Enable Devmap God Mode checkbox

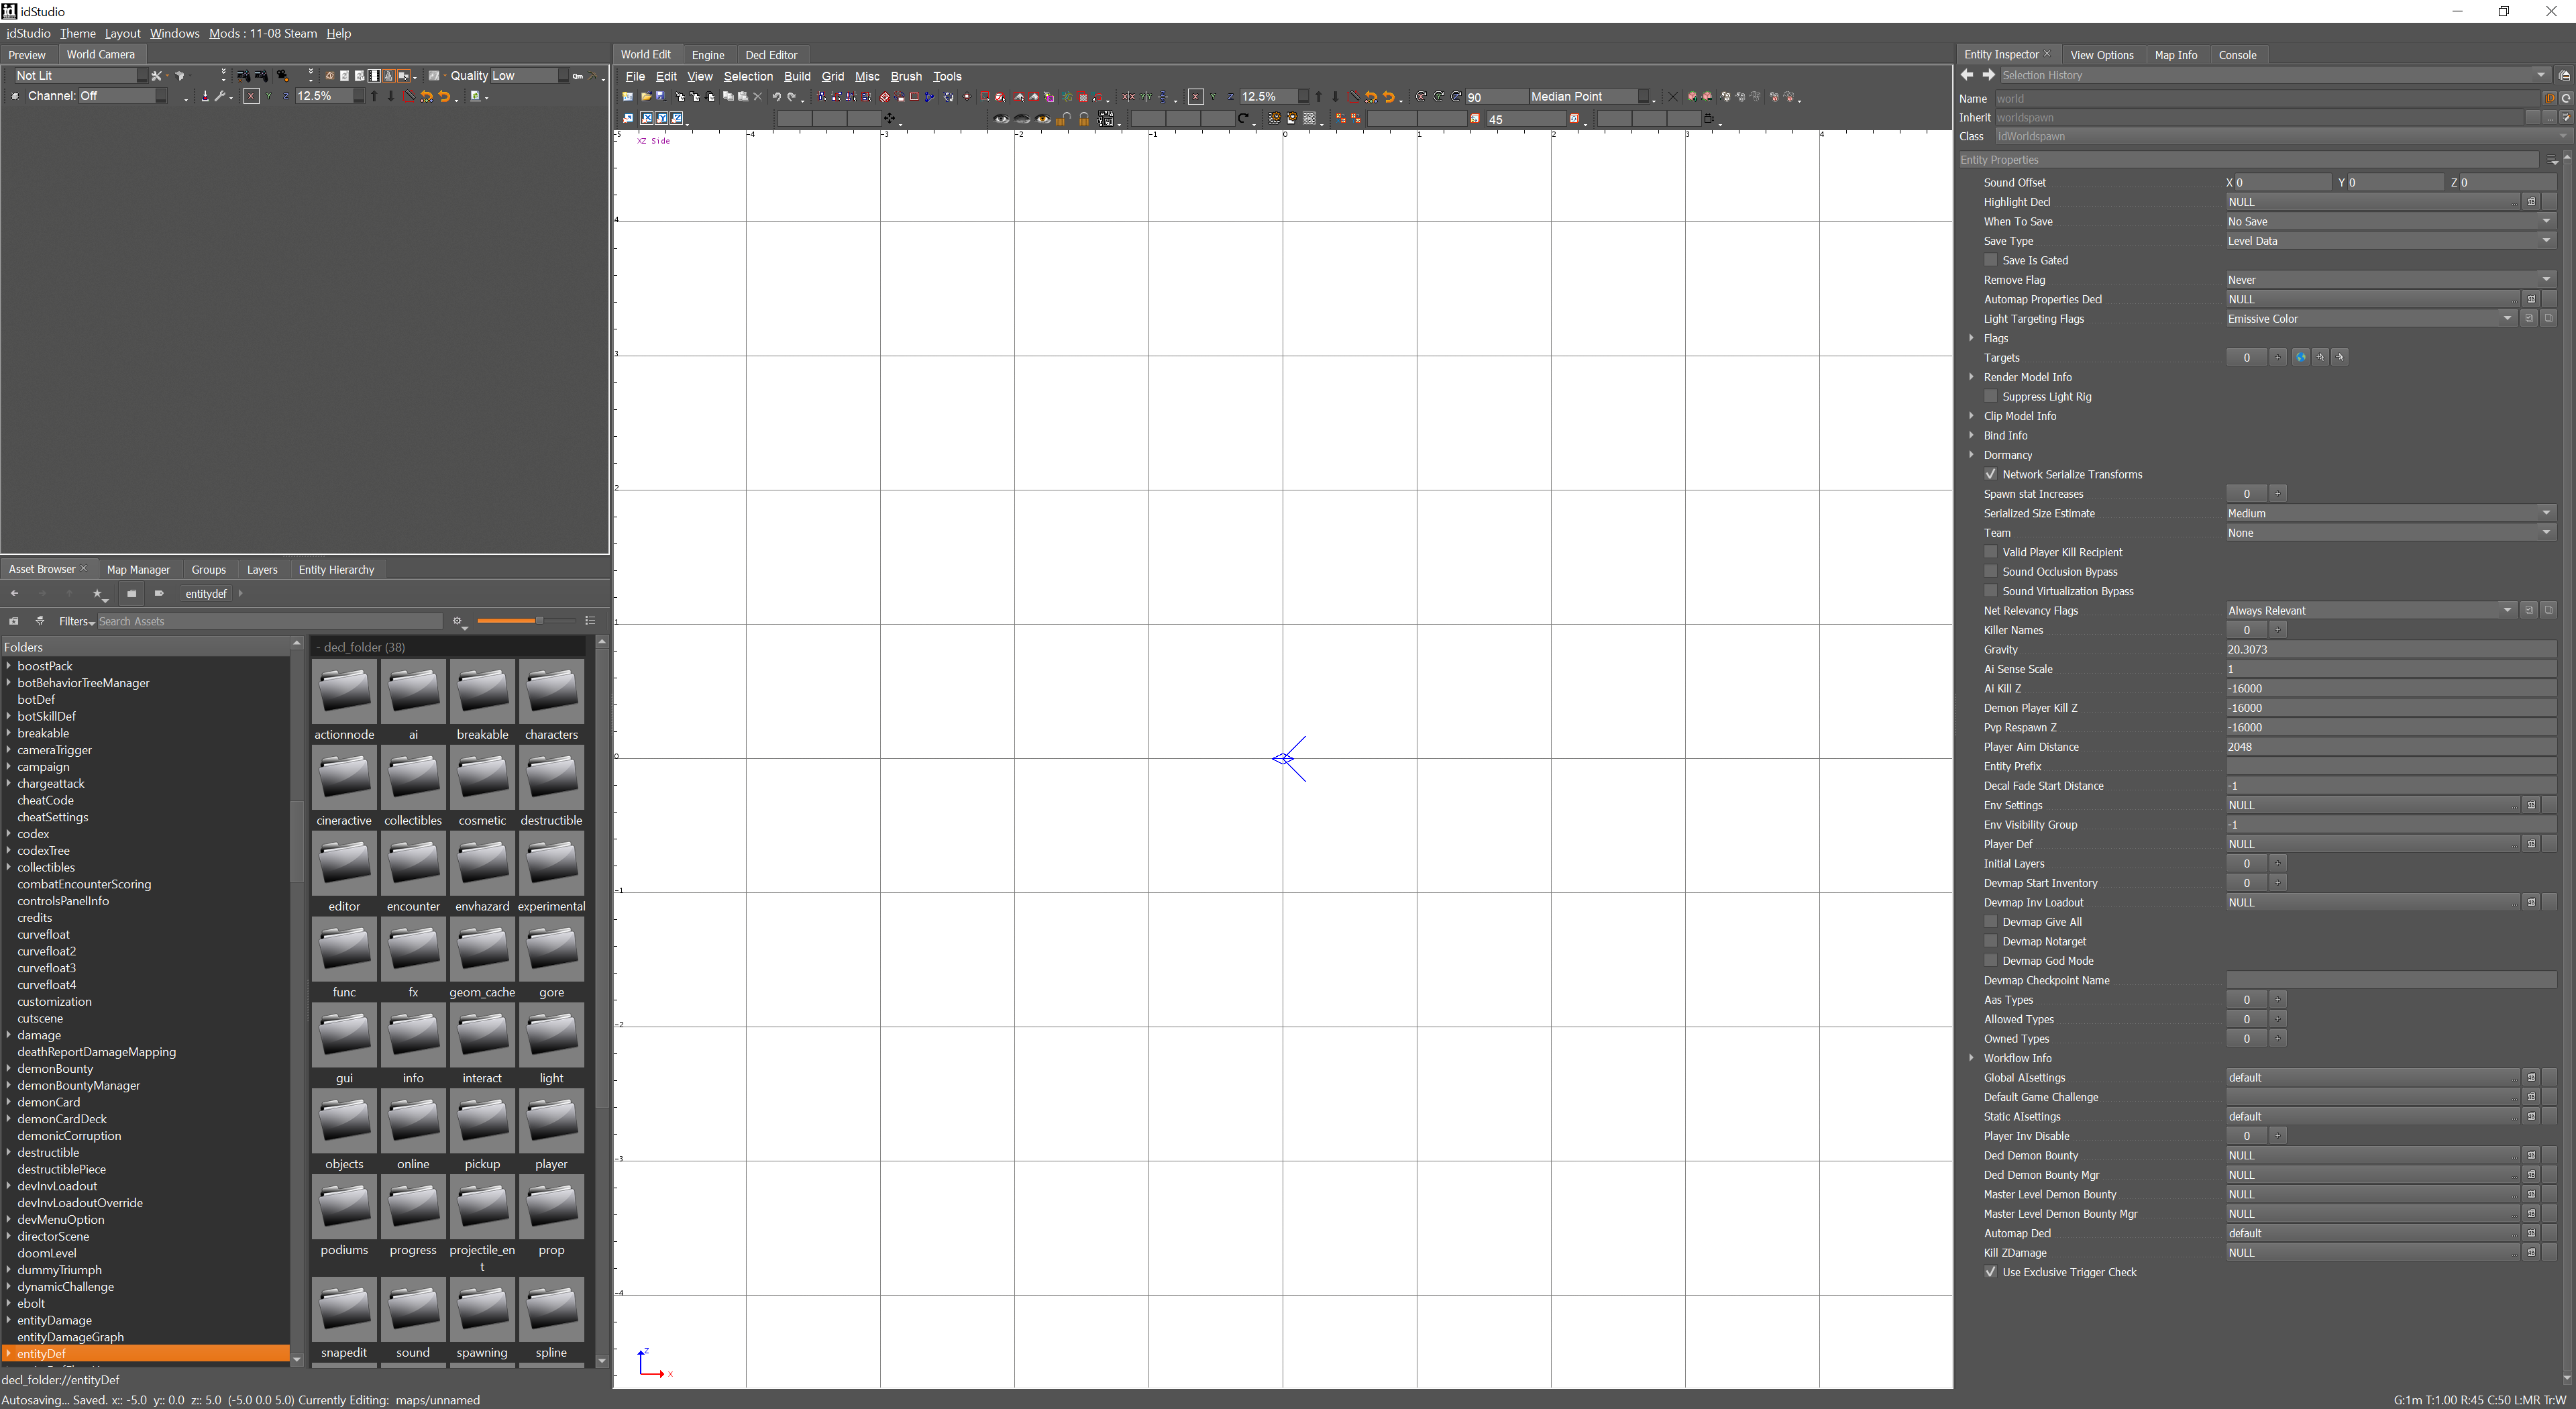[1991, 961]
